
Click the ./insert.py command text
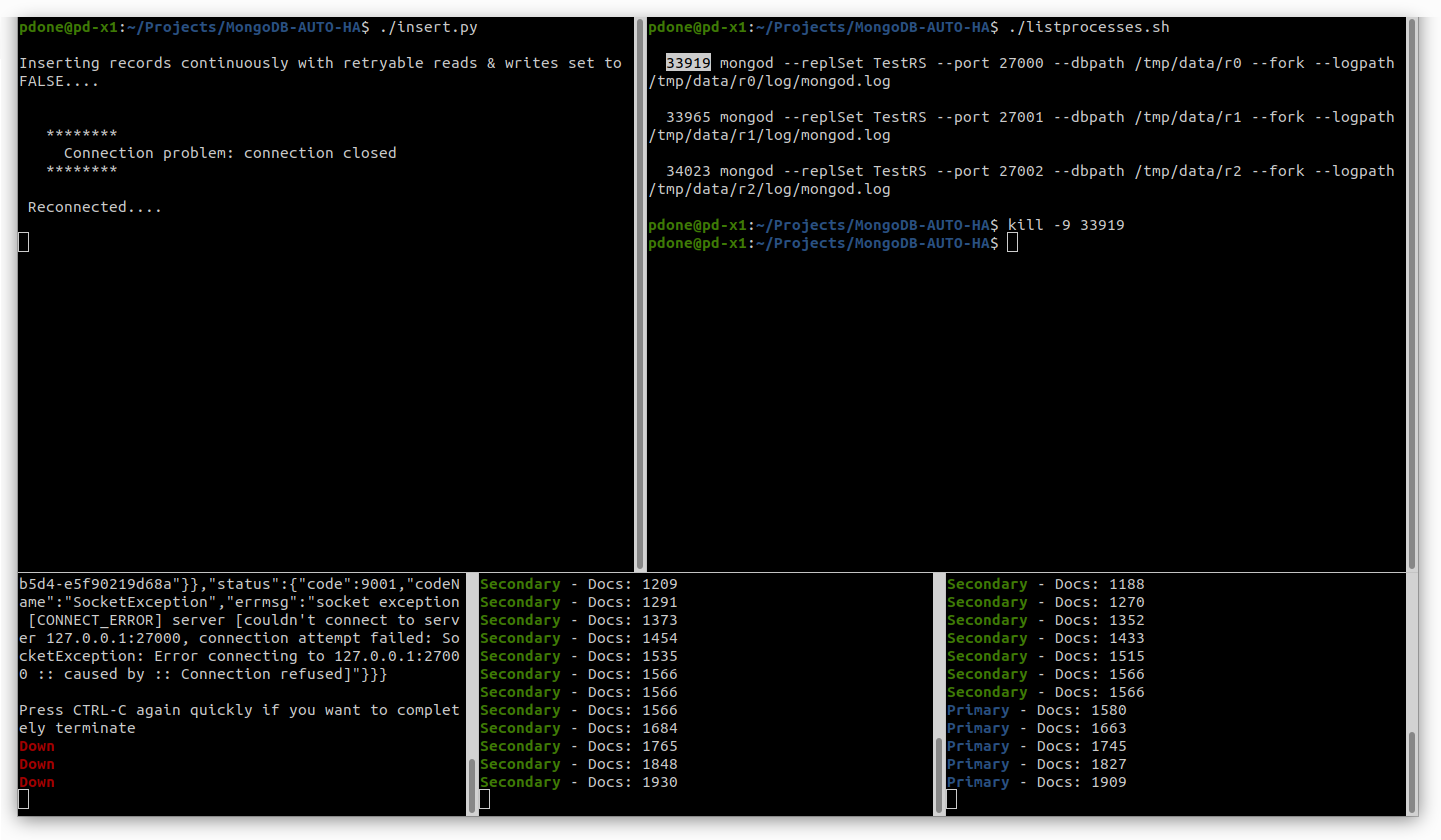pyautogui.click(x=428, y=27)
